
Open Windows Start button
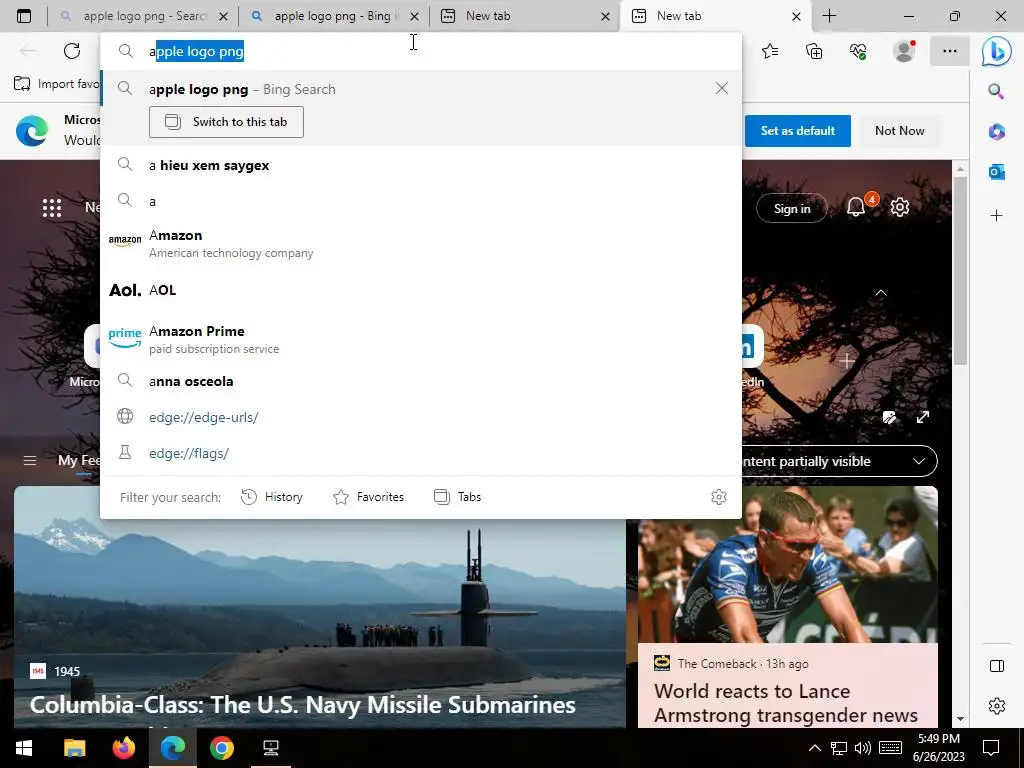point(24,748)
